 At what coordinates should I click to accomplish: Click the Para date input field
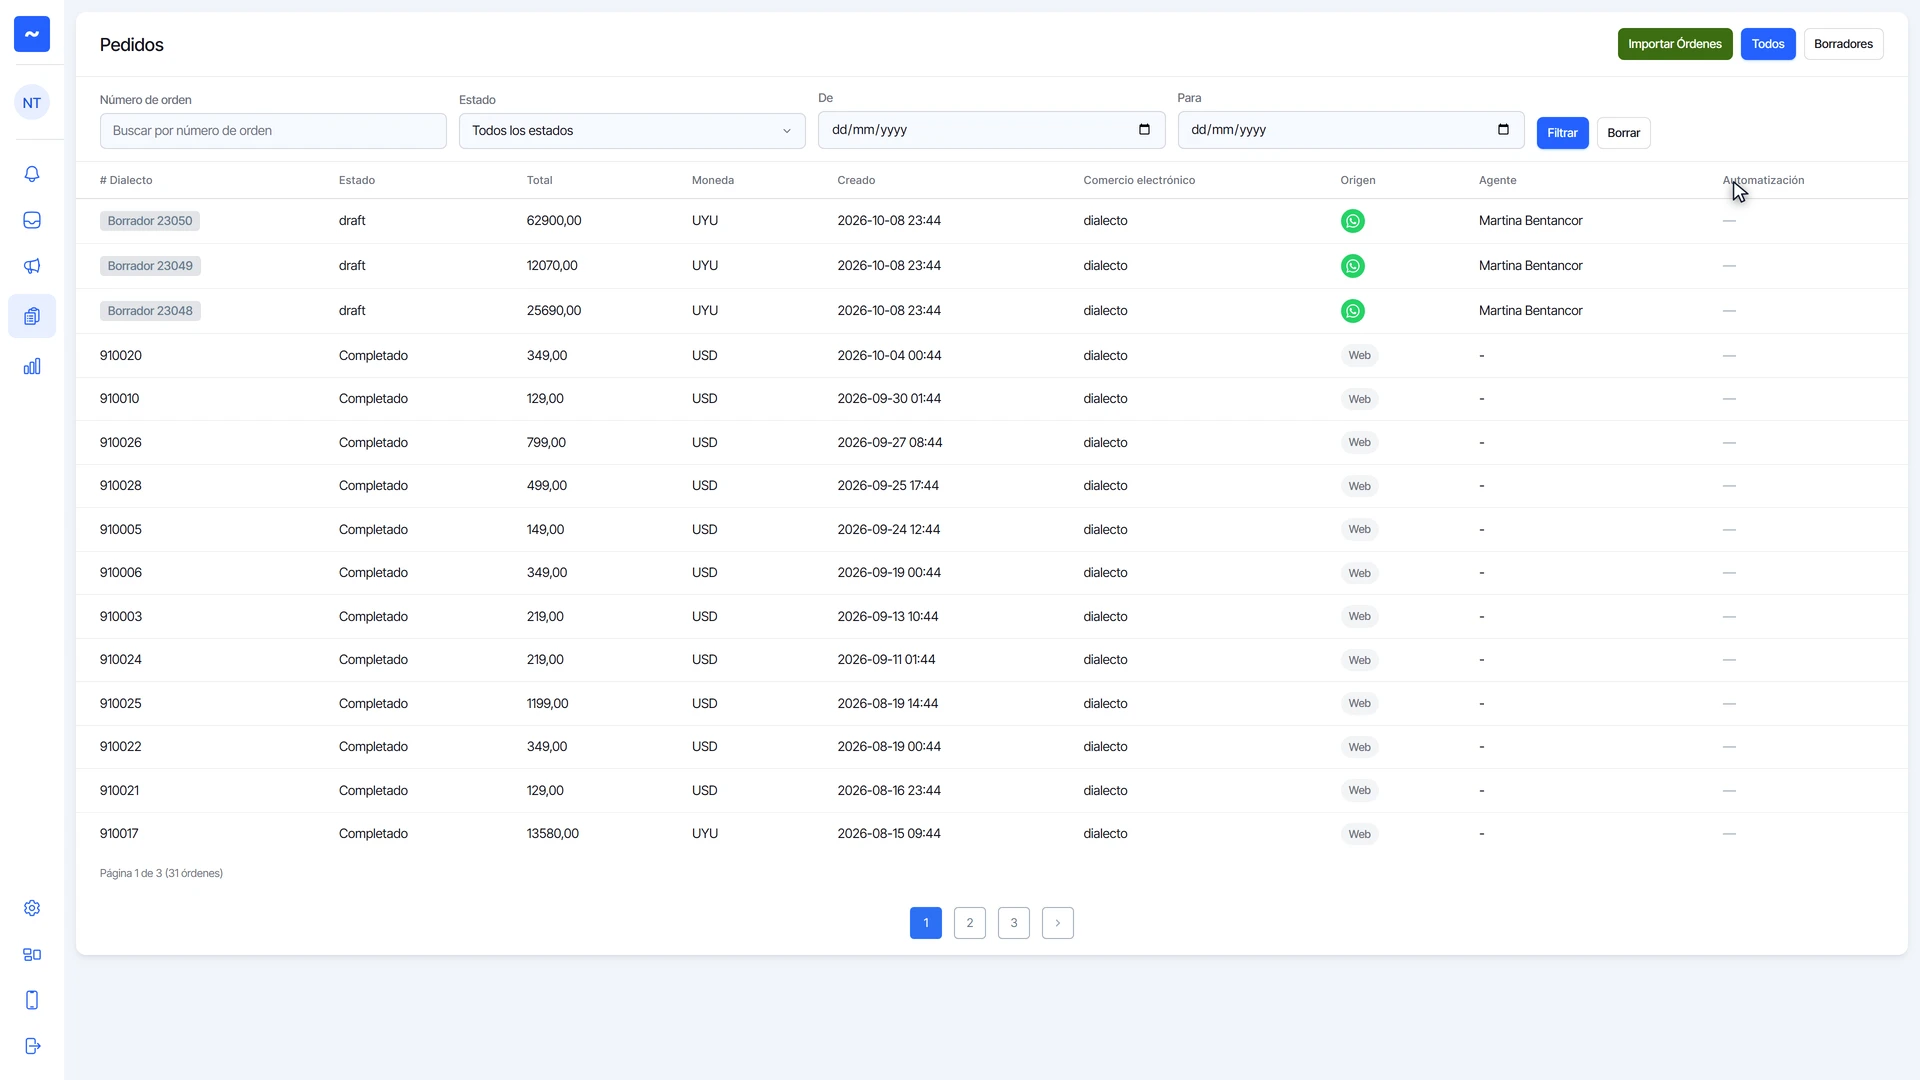(x=1351, y=130)
